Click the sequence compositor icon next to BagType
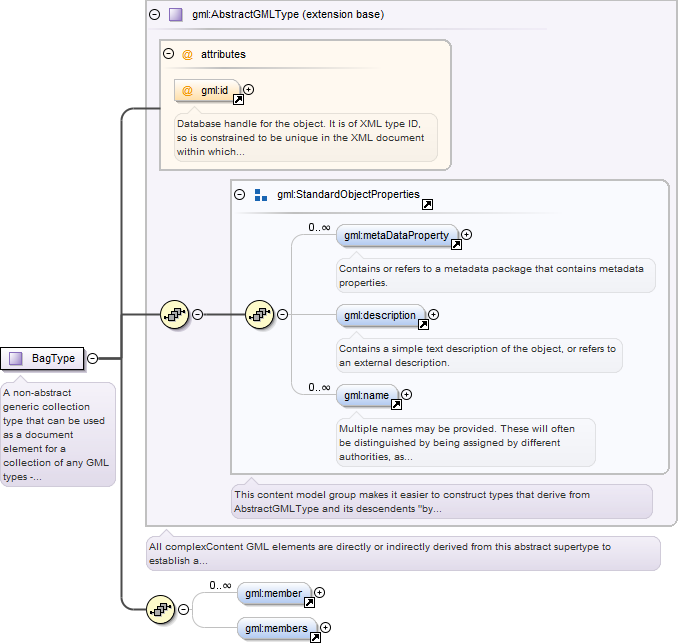 click(175, 314)
